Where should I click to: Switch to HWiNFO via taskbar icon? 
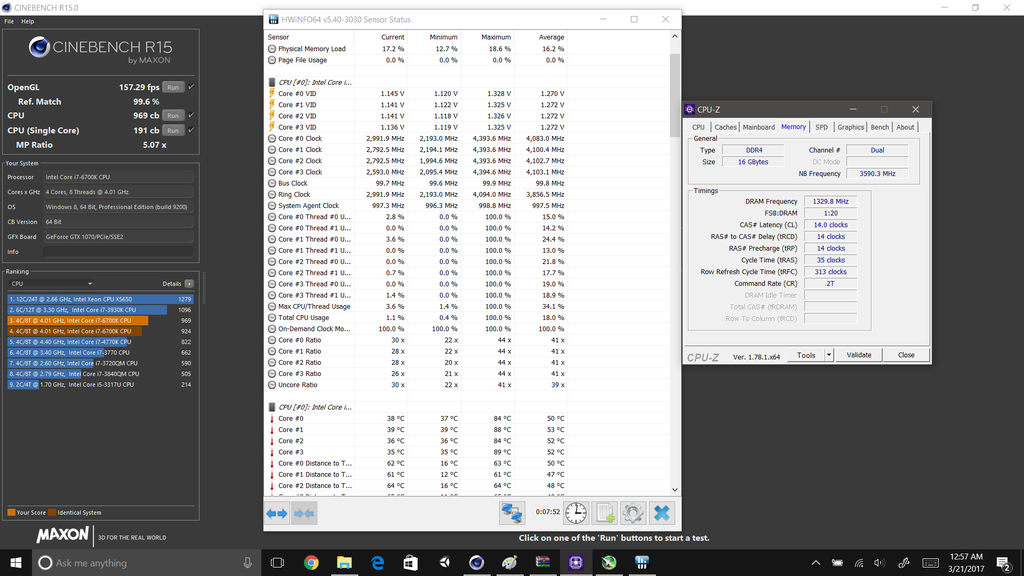pyautogui.click(x=642, y=562)
